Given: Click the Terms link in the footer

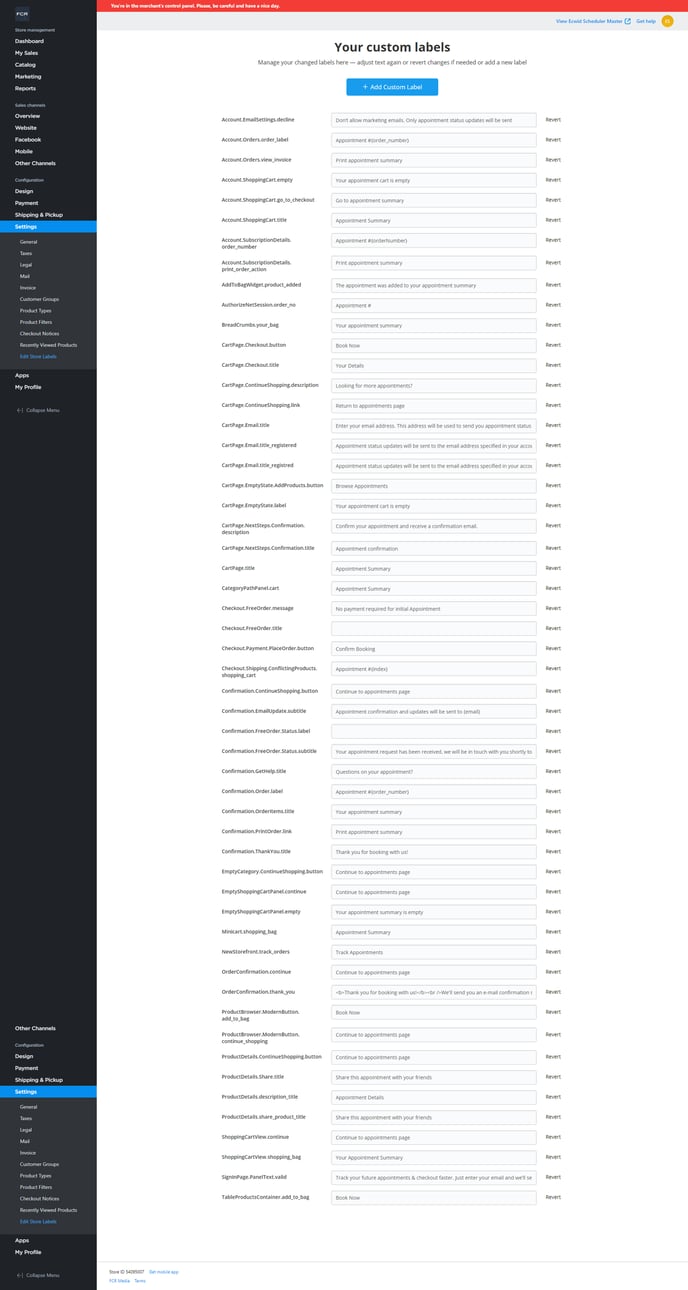Looking at the screenshot, I should [x=140, y=1280].
